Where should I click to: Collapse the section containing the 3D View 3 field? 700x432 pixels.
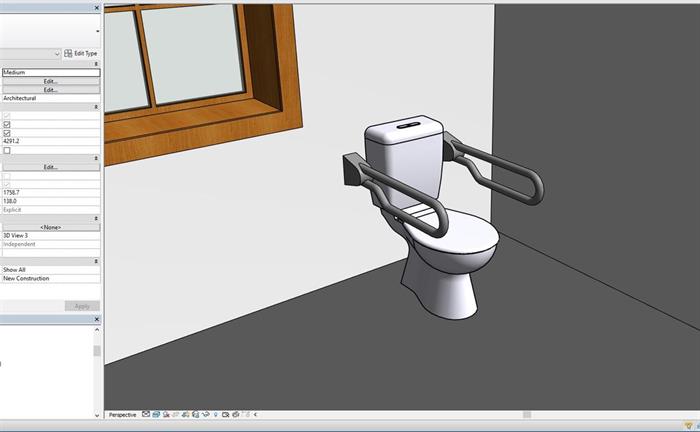pyautogui.click(x=97, y=218)
